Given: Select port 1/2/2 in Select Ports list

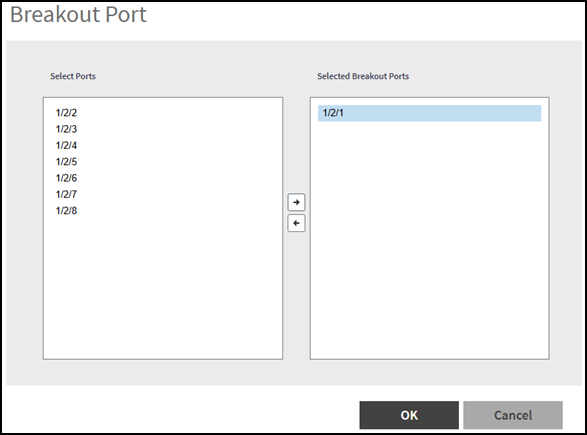Looking at the screenshot, I should [66, 113].
